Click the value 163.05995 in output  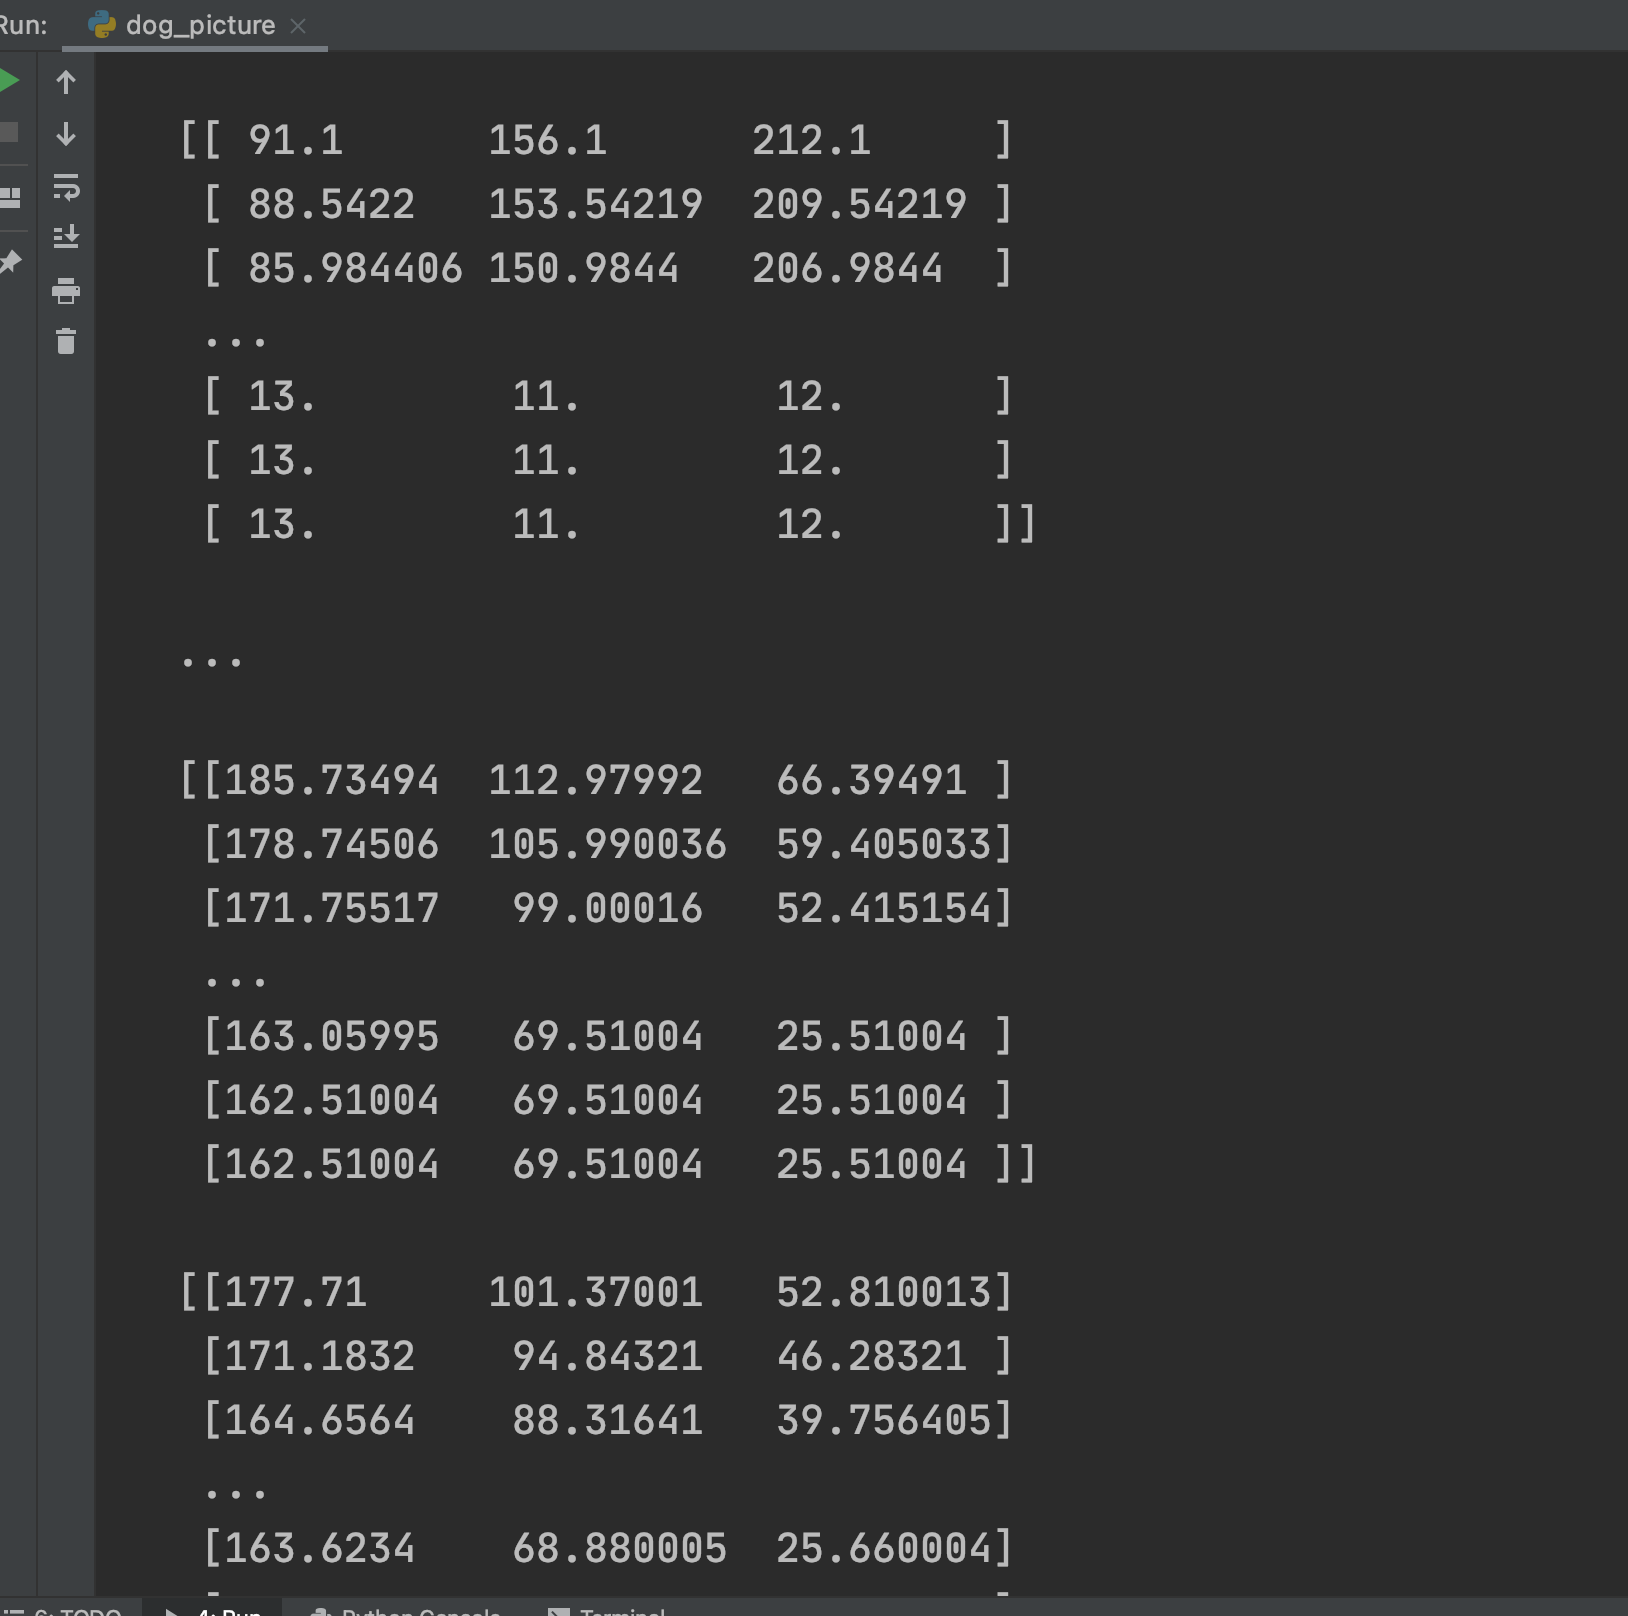pos(331,1036)
